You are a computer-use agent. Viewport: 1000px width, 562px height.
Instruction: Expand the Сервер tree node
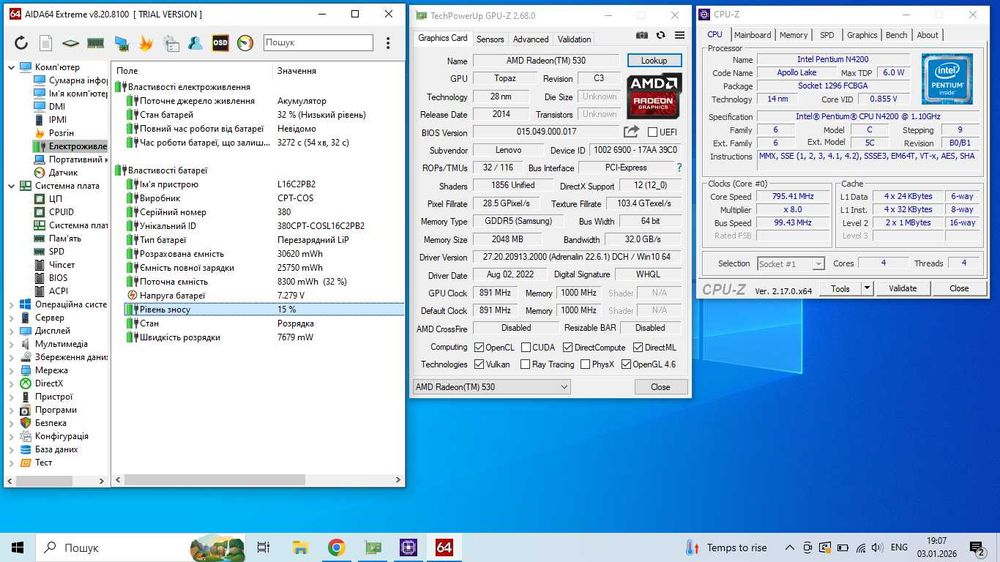click(11, 318)
